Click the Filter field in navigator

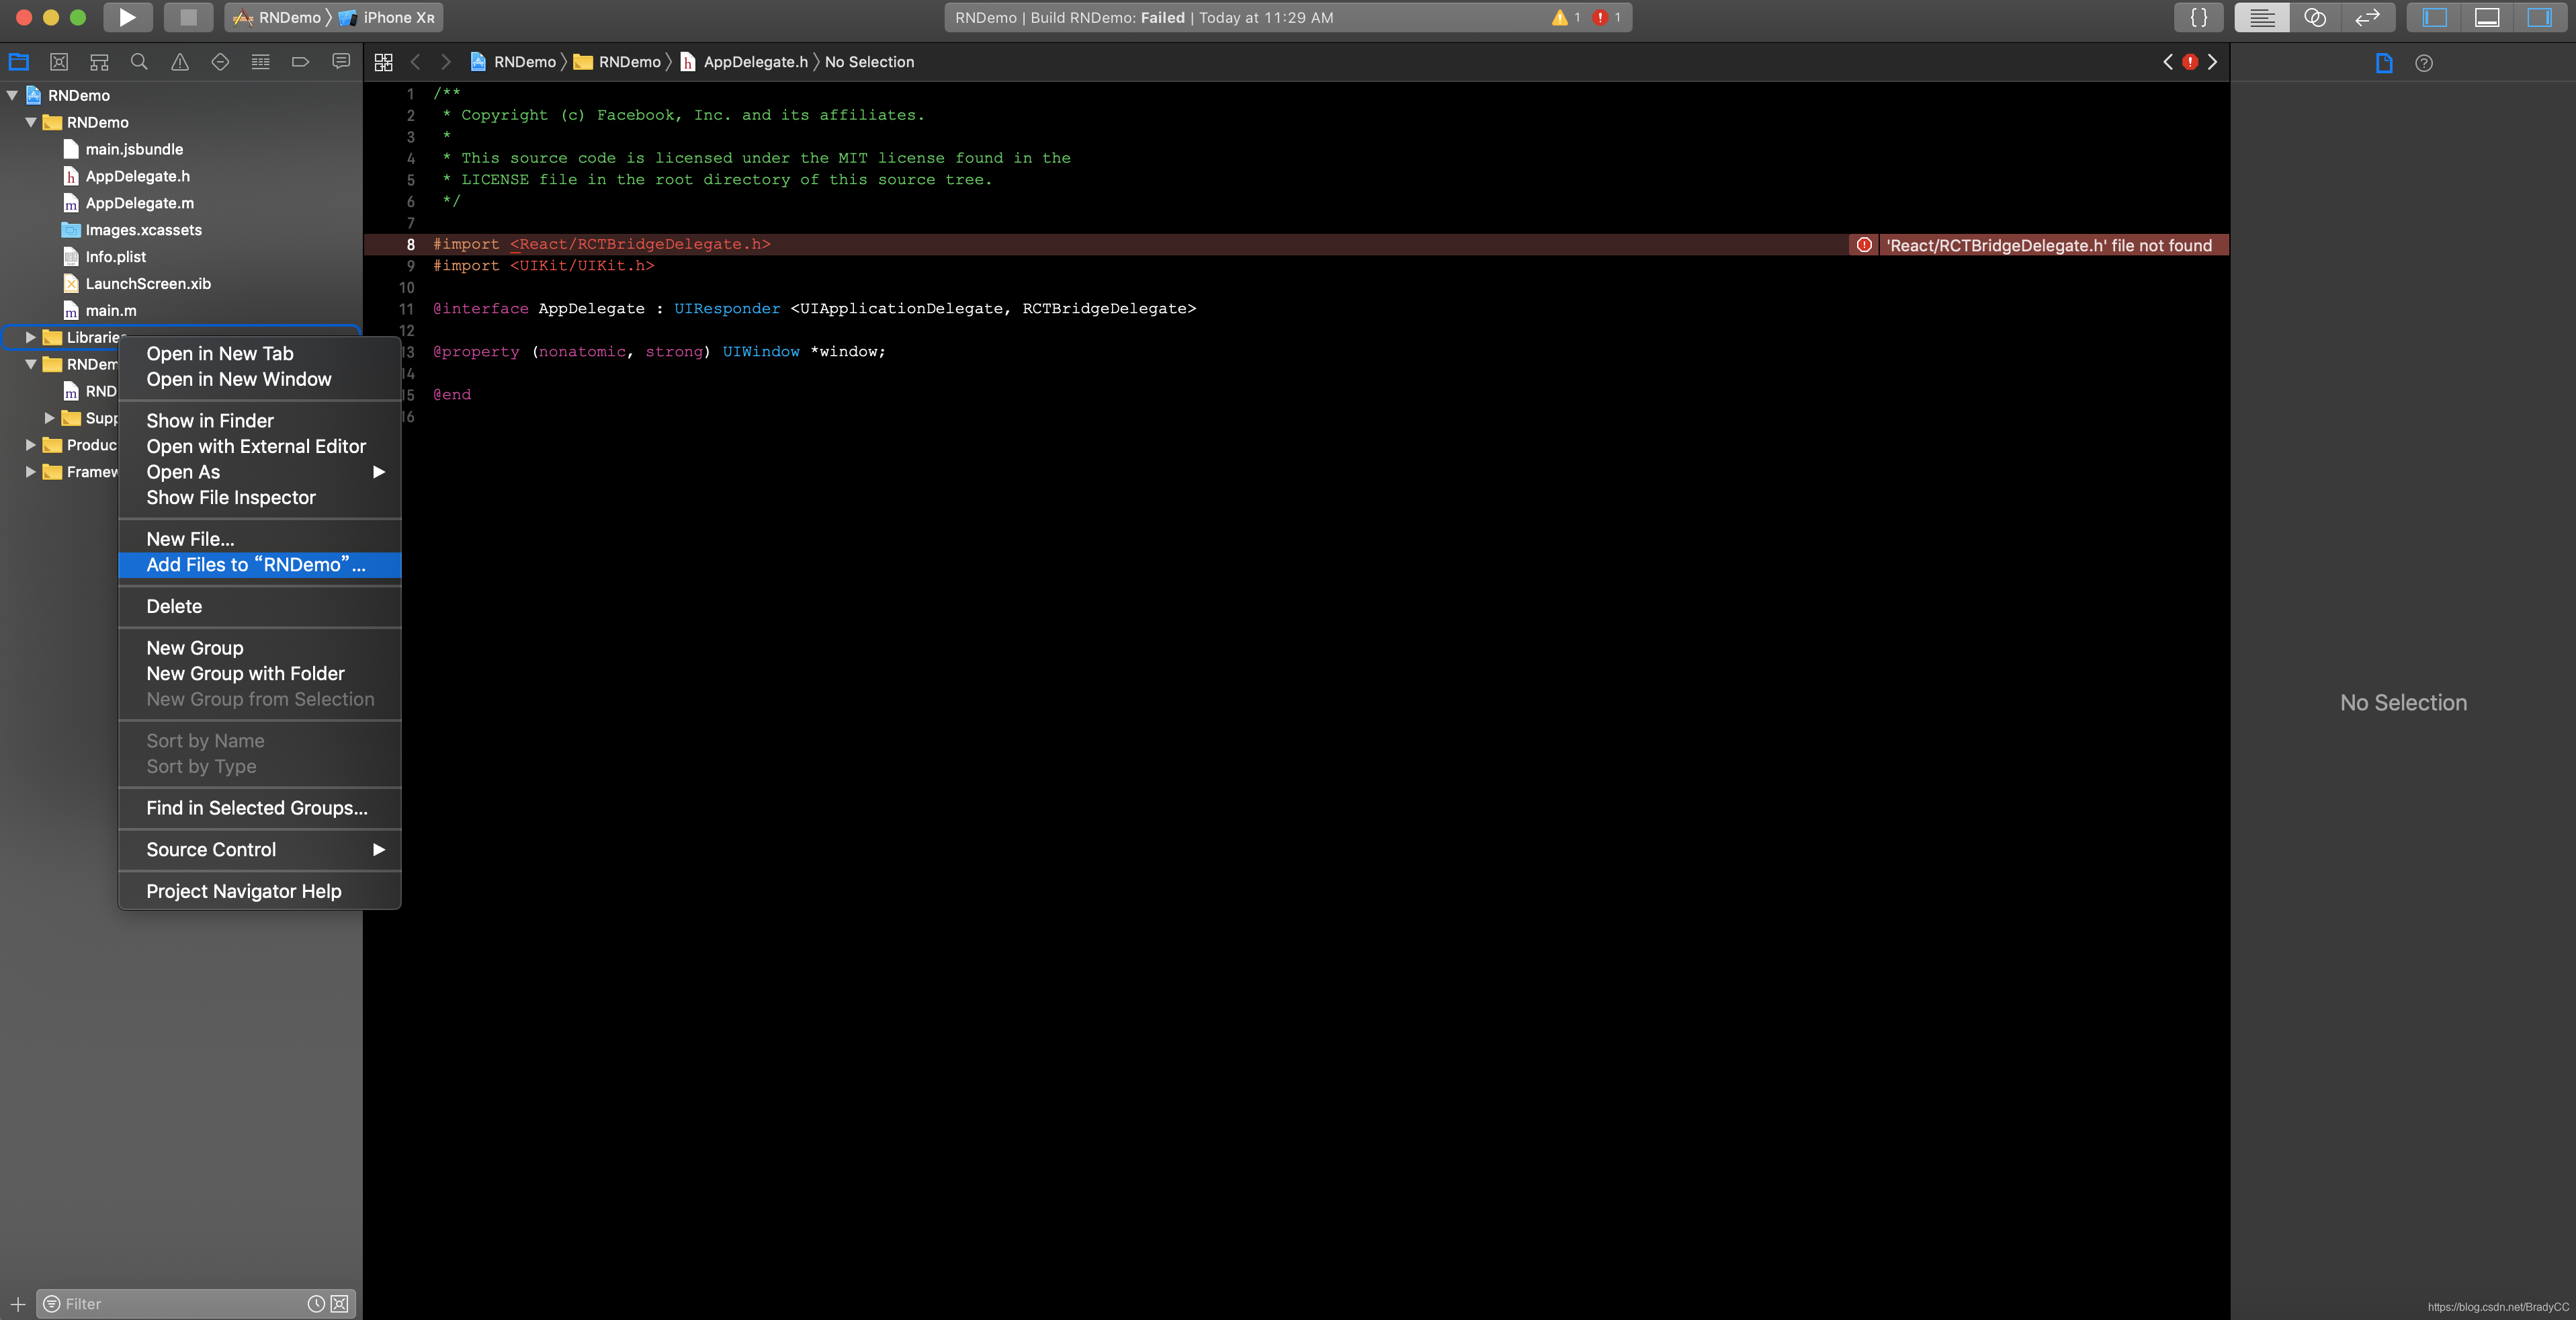(x=180, y=1303)
